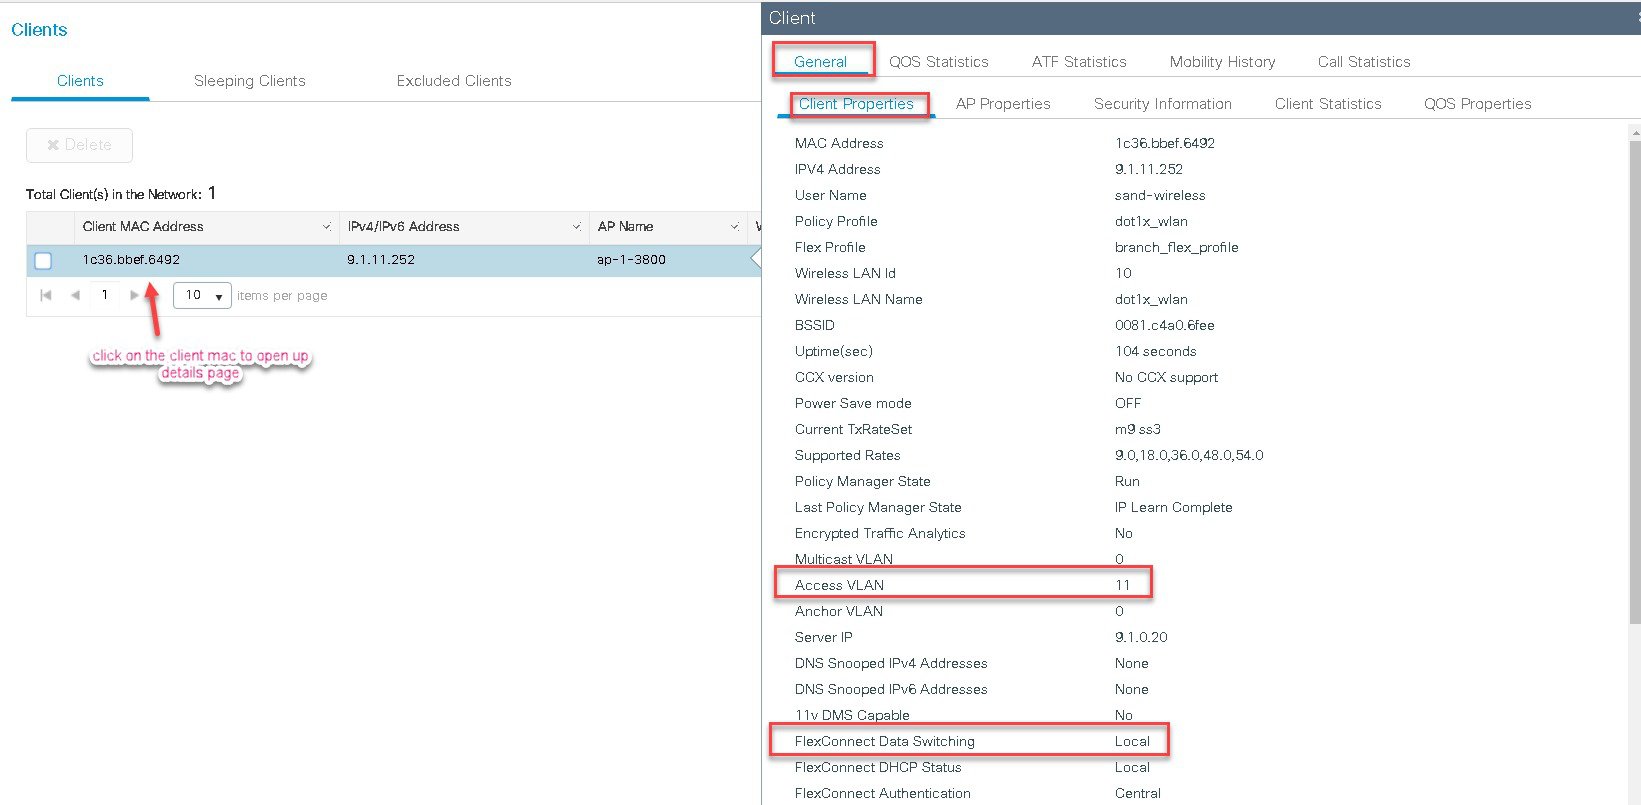Viewport: 1641px width, 805px height.
Task: Open QOS Statistics tab
Action: pyautogui.click(x=939, y=62)
